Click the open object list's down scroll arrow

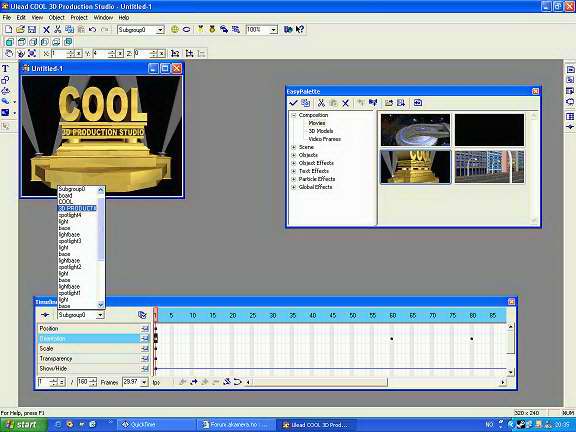click(101, 305)
